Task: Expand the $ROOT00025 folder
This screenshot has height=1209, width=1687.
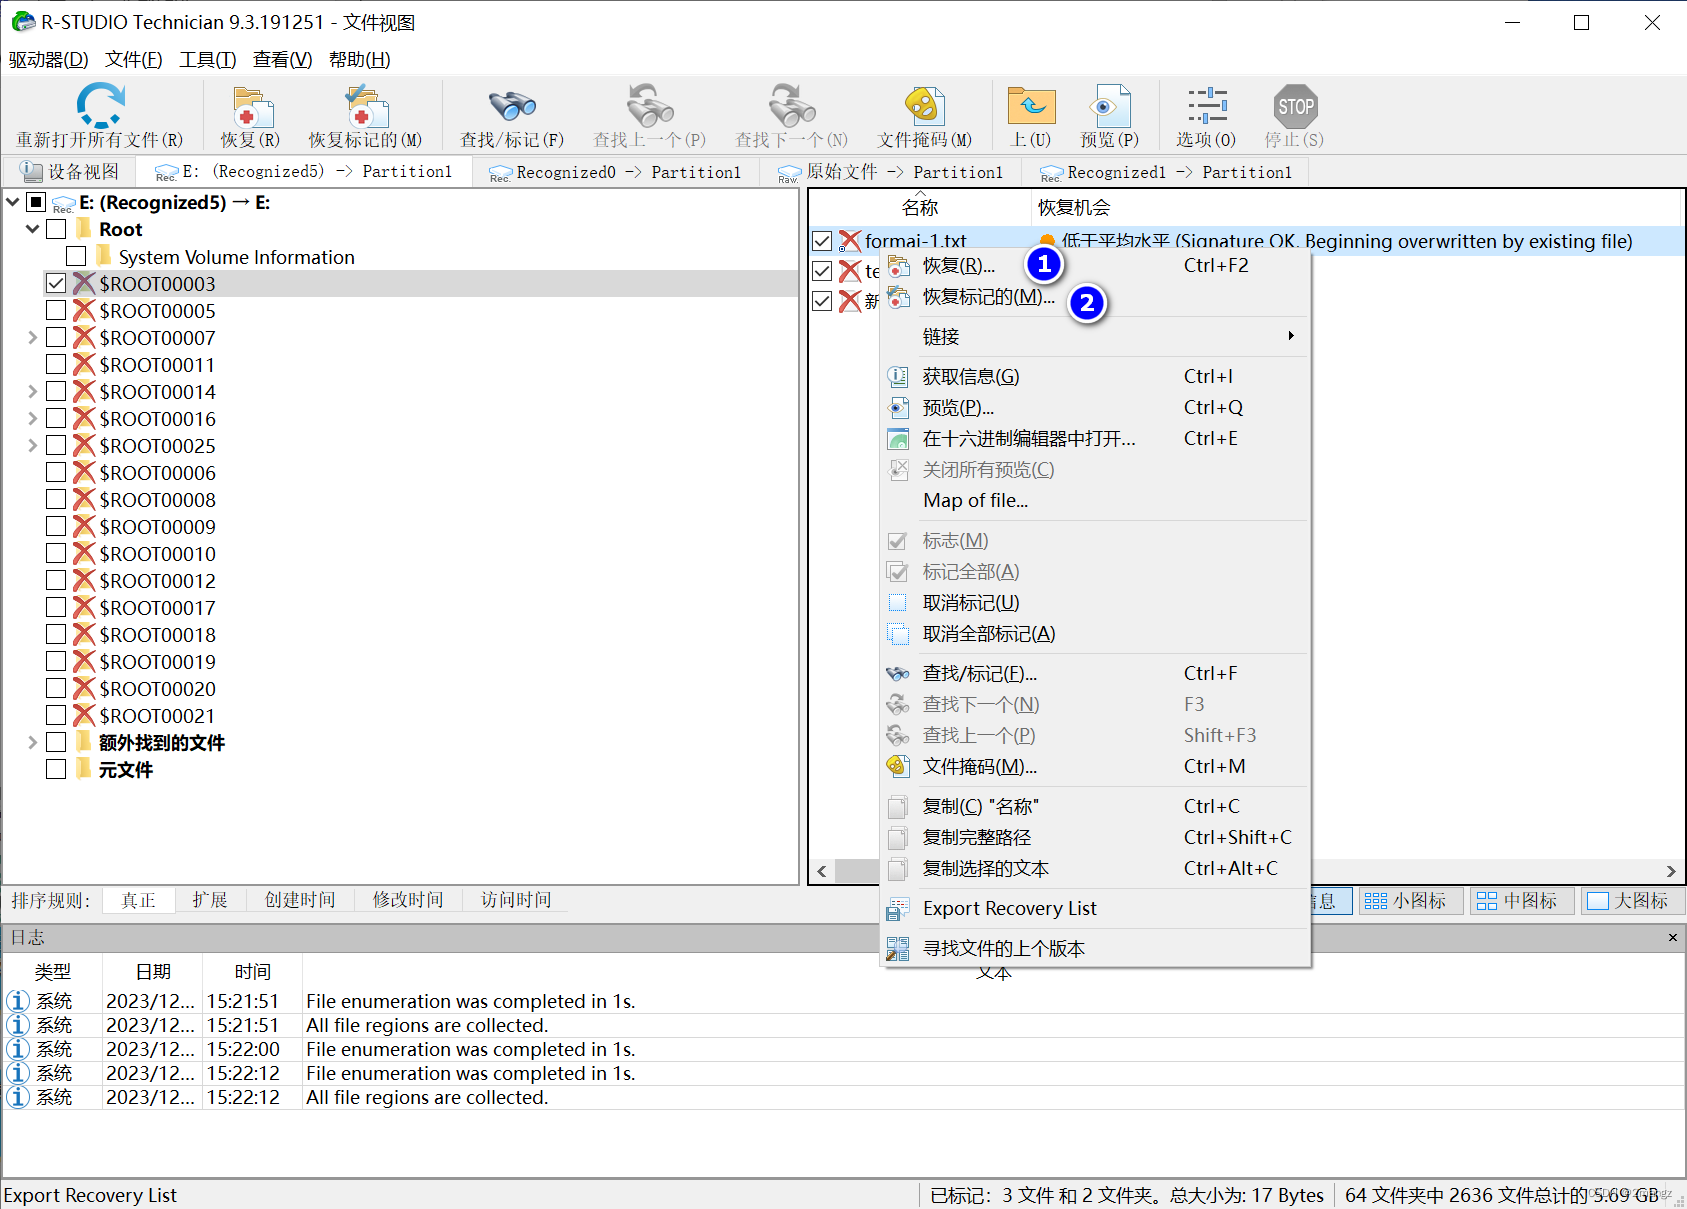Action: 33,446
